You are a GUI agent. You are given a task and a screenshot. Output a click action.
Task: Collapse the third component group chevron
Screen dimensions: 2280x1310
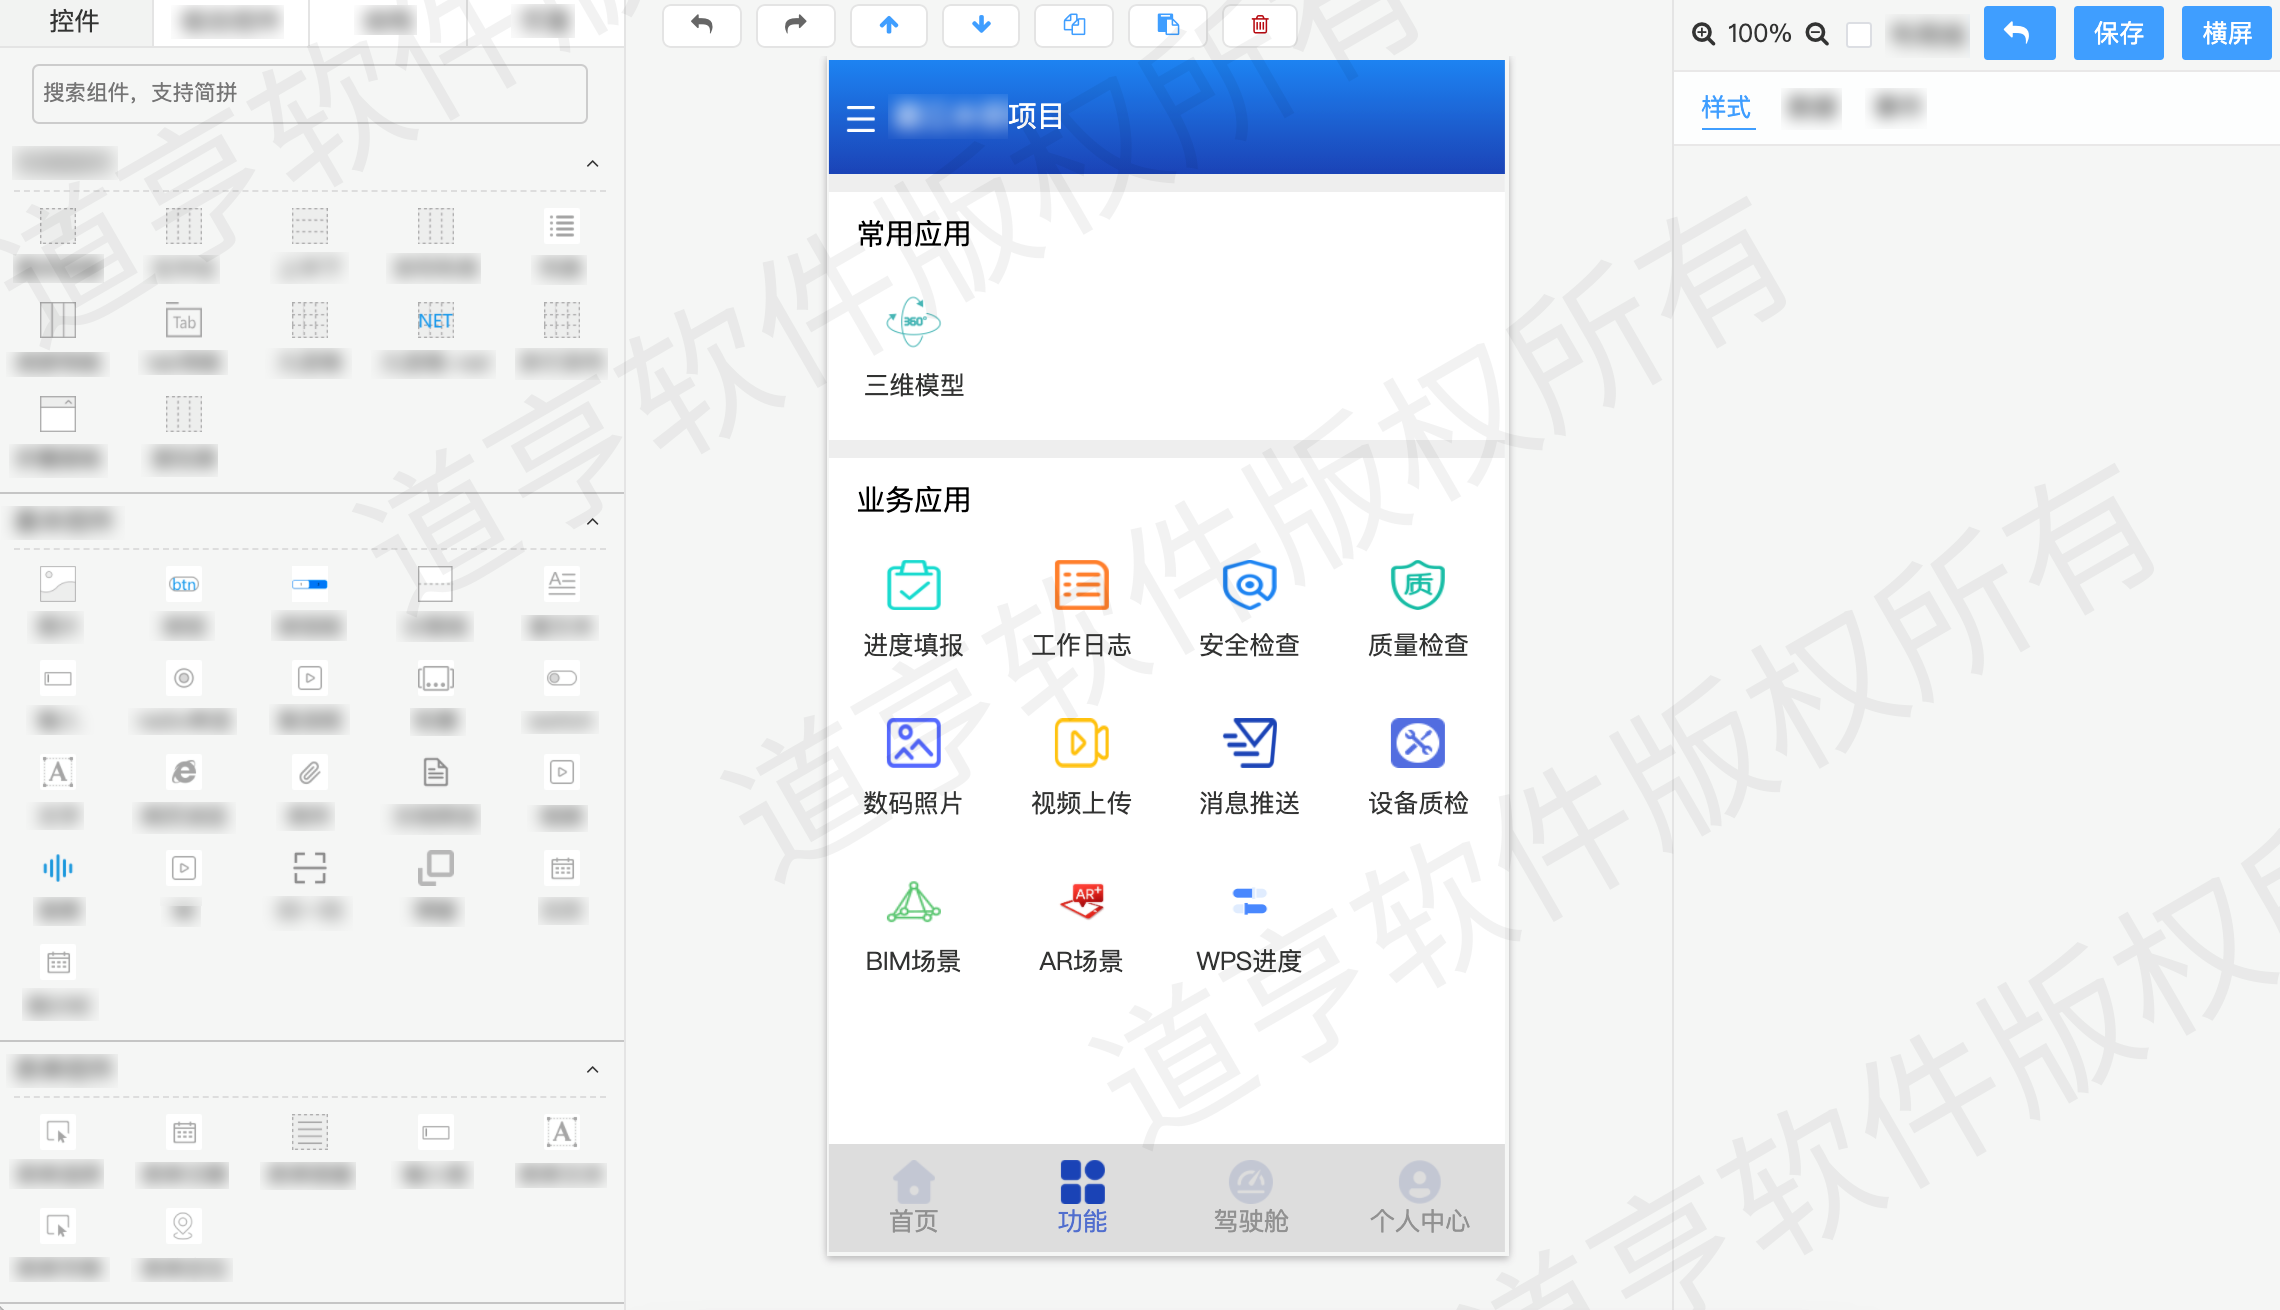(592, 1069)
